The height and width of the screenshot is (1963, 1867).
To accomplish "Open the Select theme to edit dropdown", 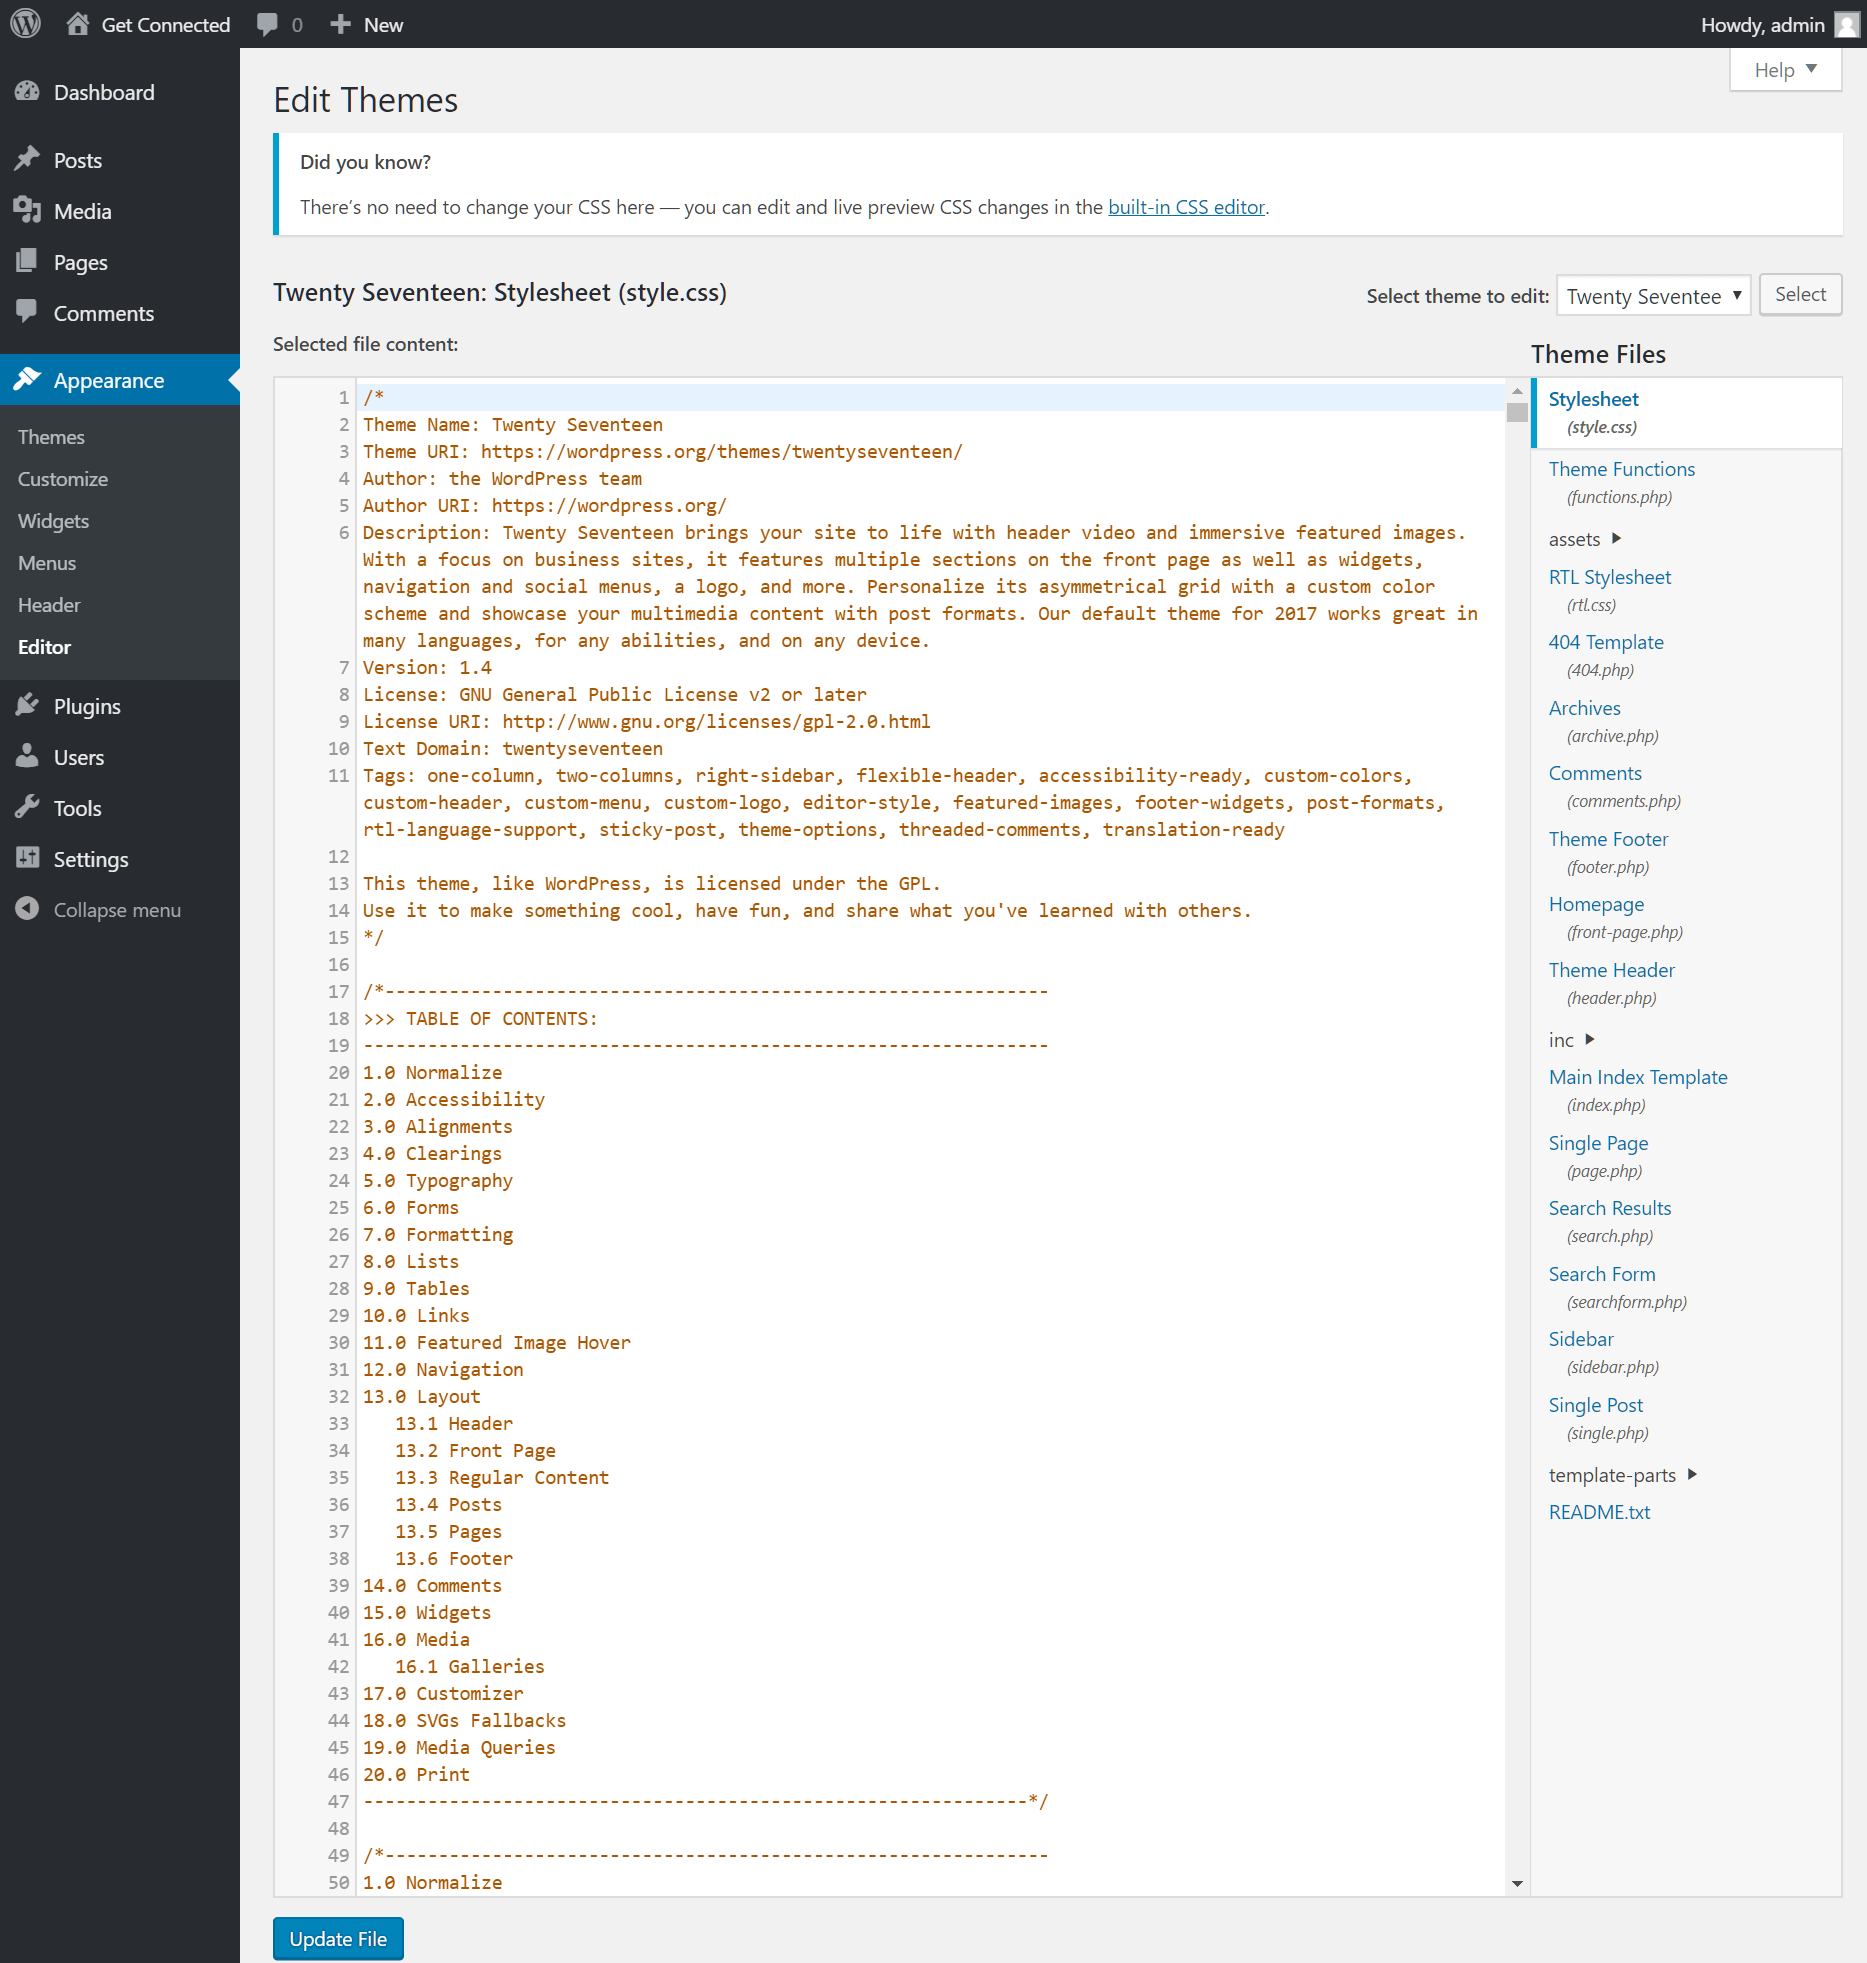I will [1654, 296].
